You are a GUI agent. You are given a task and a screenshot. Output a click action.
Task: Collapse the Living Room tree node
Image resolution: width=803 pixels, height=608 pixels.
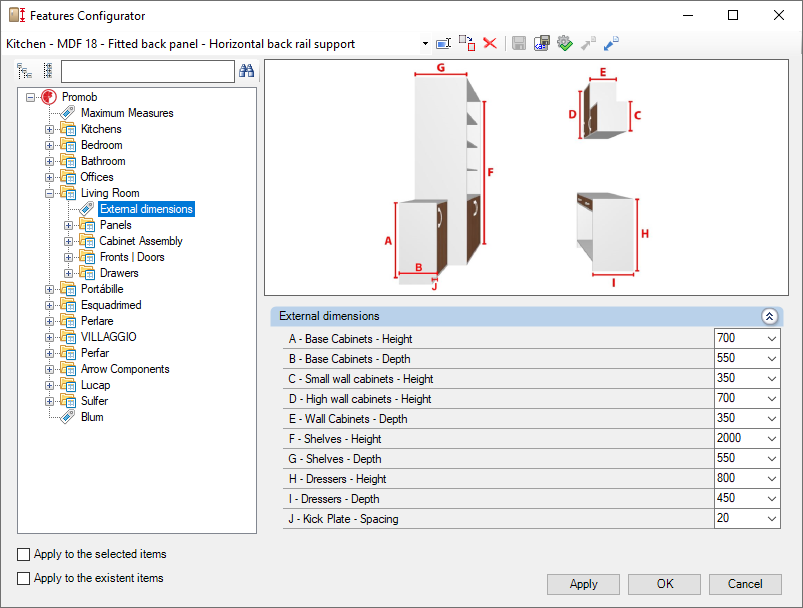click(x=49, y=193)
